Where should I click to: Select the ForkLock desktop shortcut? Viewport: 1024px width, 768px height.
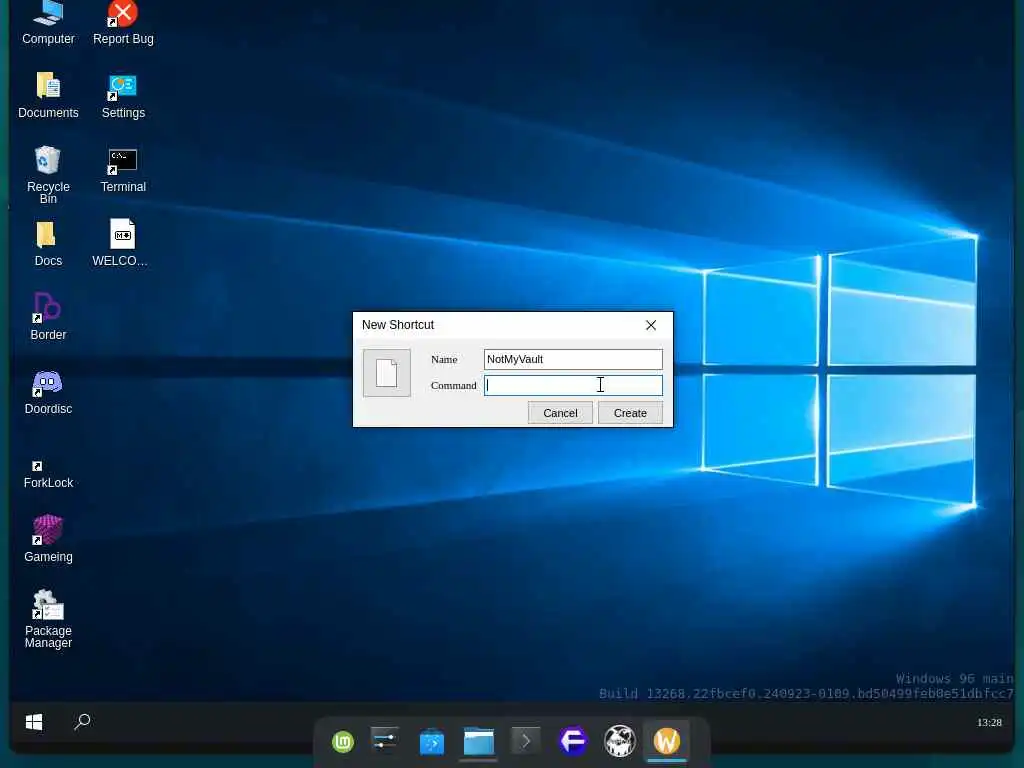[48, 473]
